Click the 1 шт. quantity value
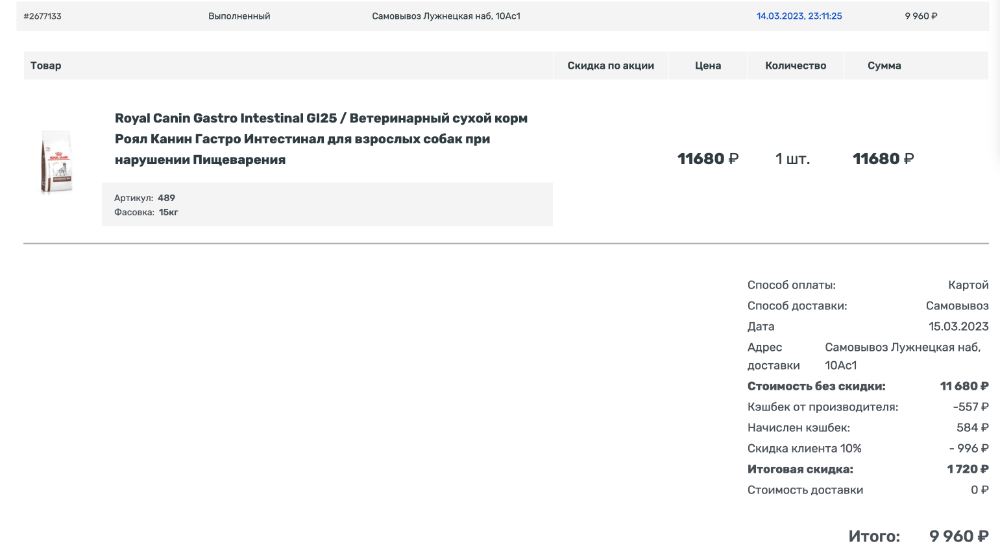This screenshot has width=1000, height=559. [792, 159]
